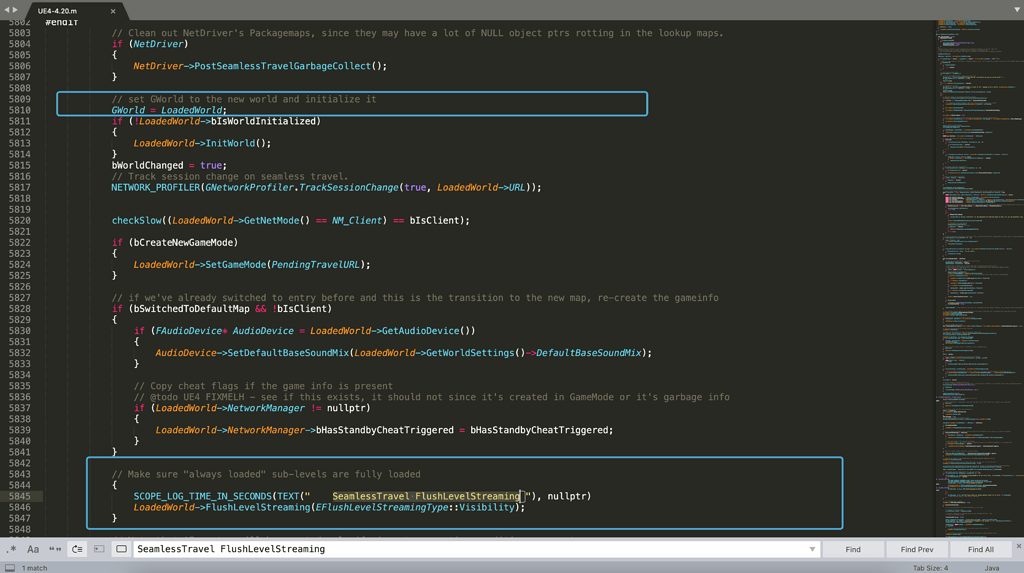This screenshot has width=1024, height=573.
Task: Click '!LoadedWorld->bIsWorldInitialized' condition
Action: click(x=227, y=121)
